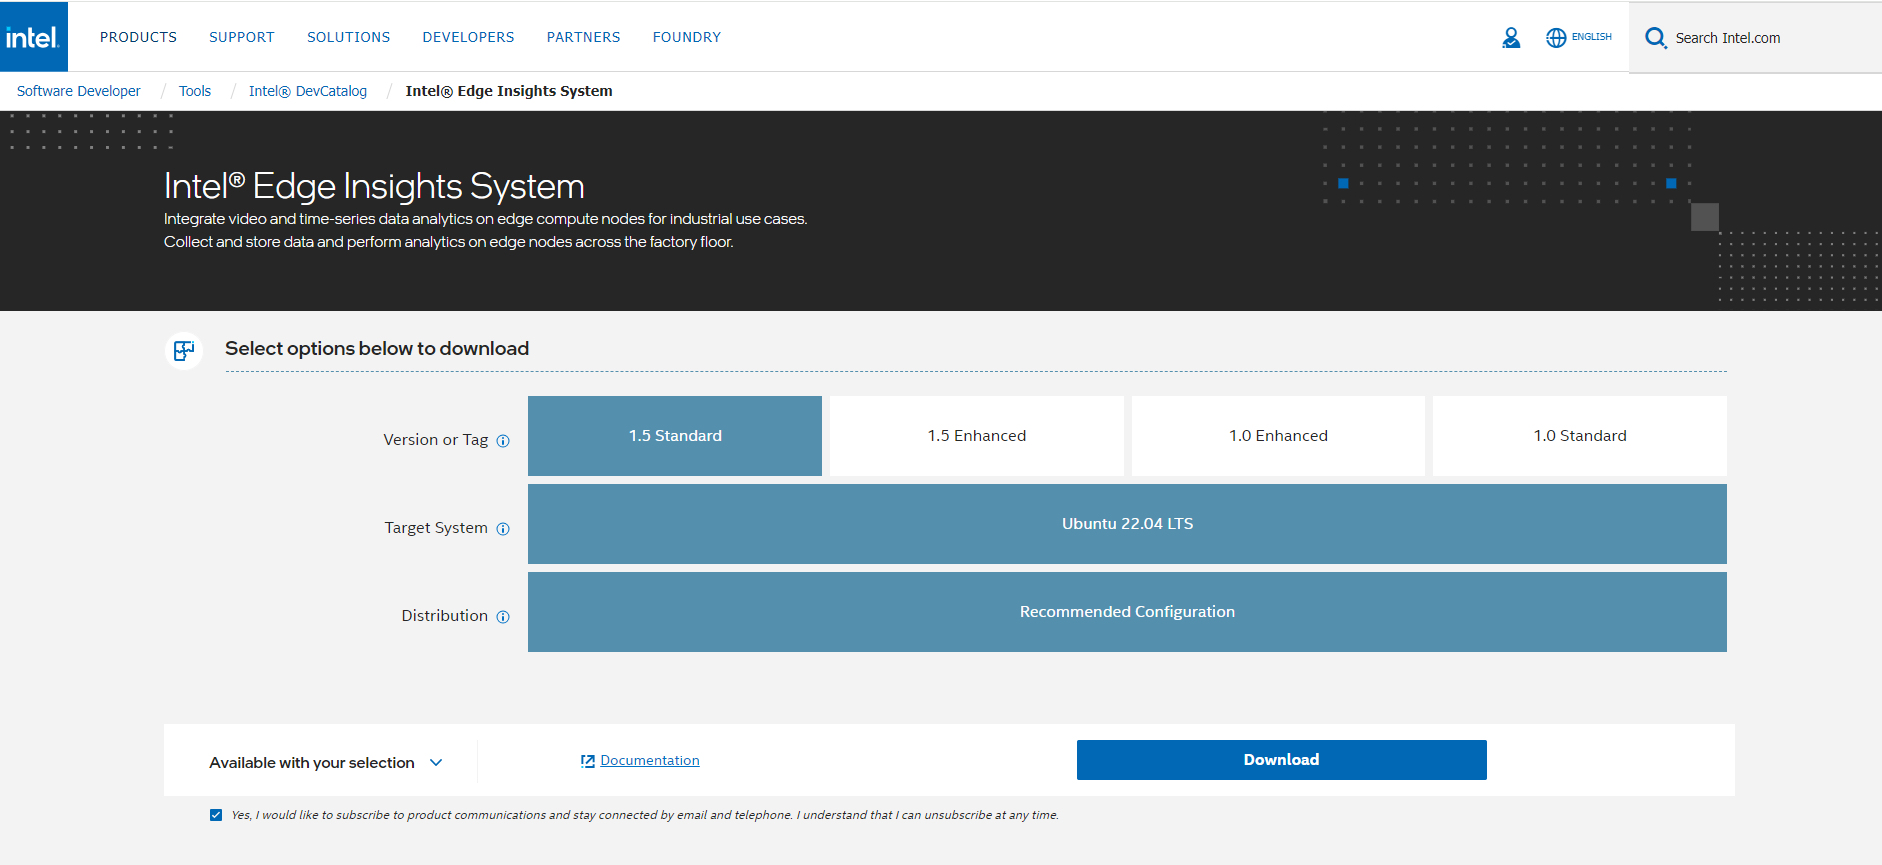The height and width of the screenshot is (865, 1882).
Task: Select the 1.0 Standard version option
Action: click(x=1580, y=436)
